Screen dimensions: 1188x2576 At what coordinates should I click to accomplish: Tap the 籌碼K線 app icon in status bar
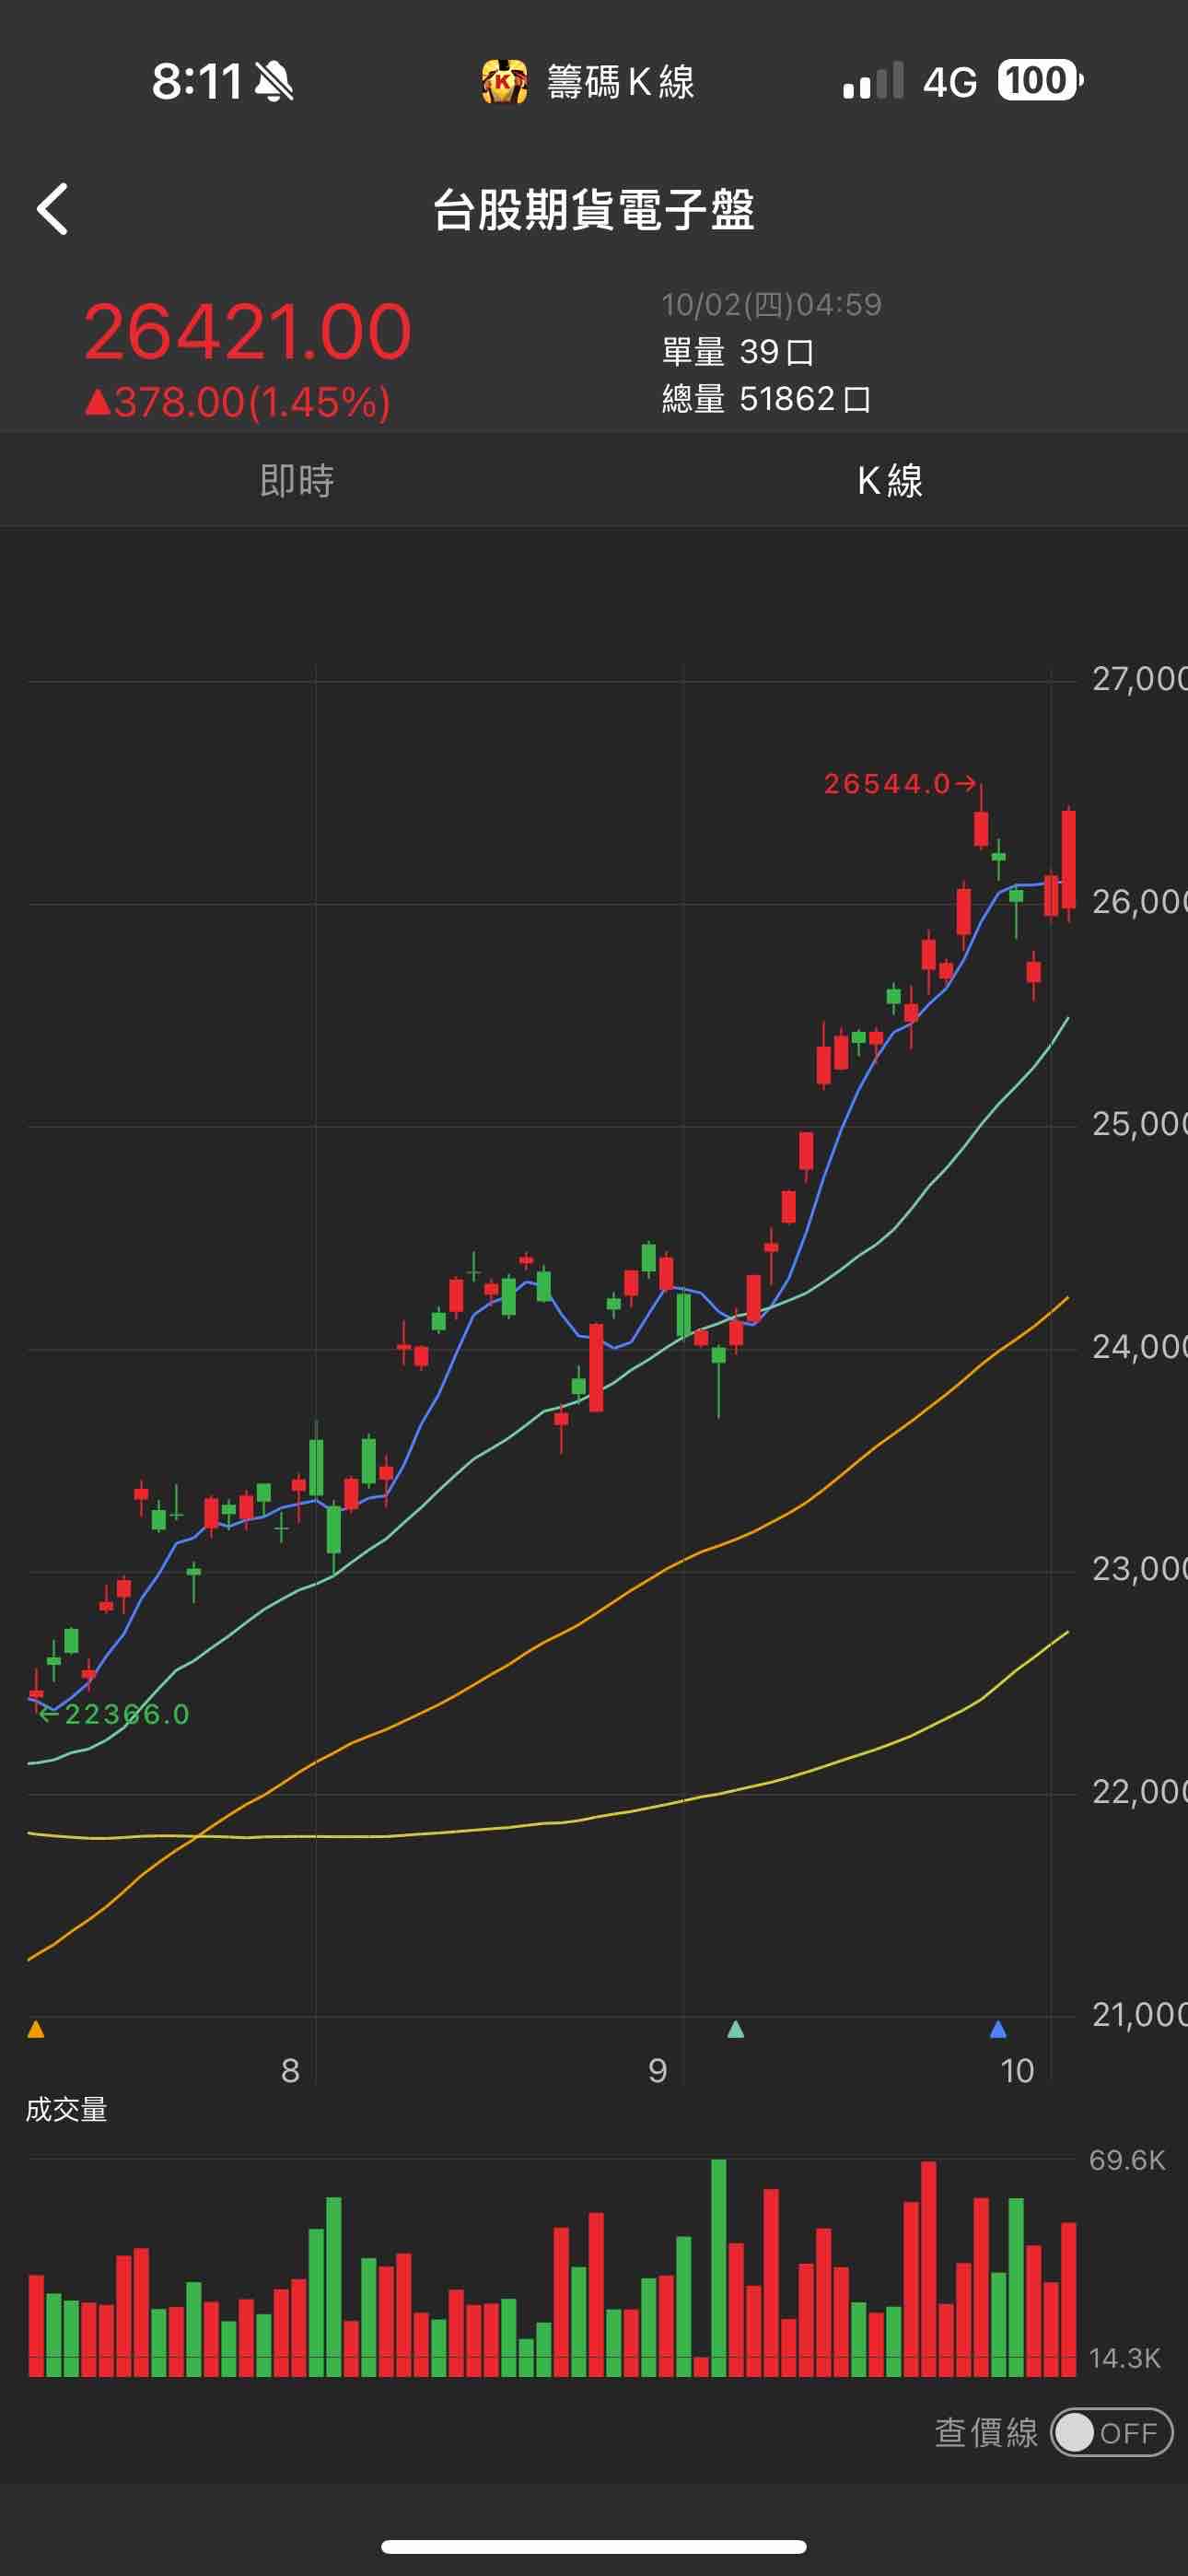[x=504, y=81]
